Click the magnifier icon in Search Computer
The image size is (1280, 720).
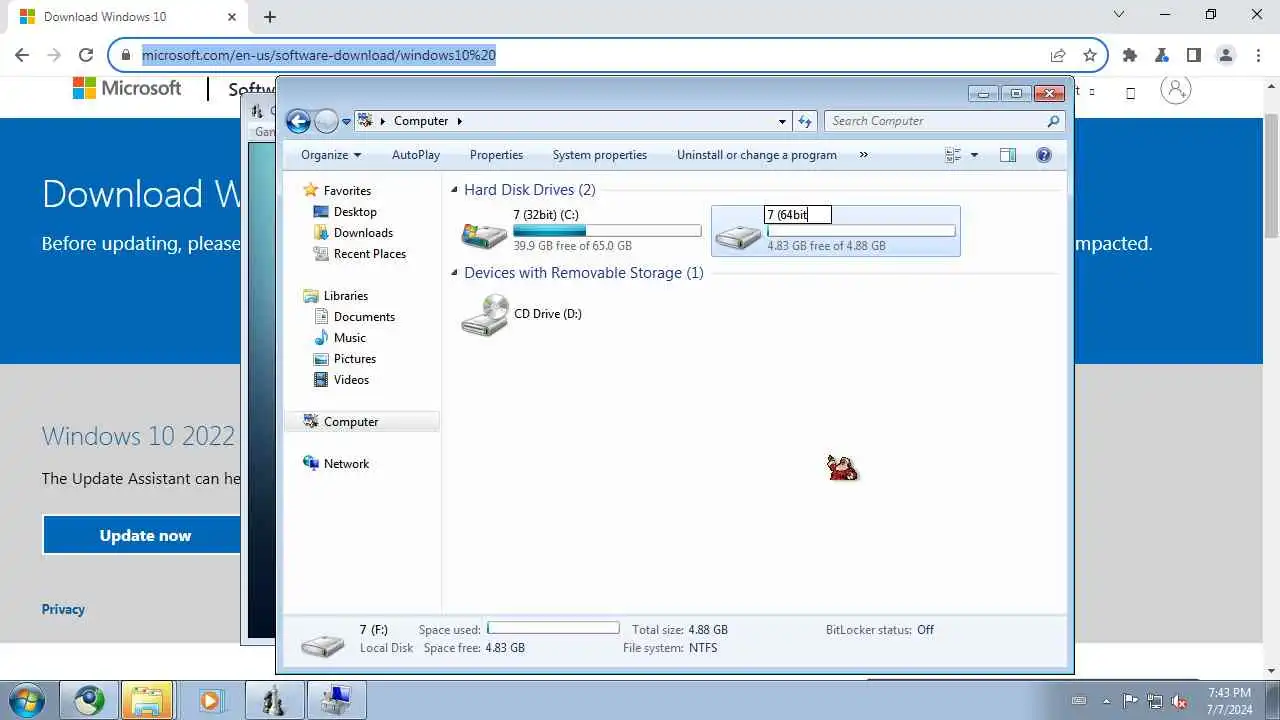[1054, 121]
